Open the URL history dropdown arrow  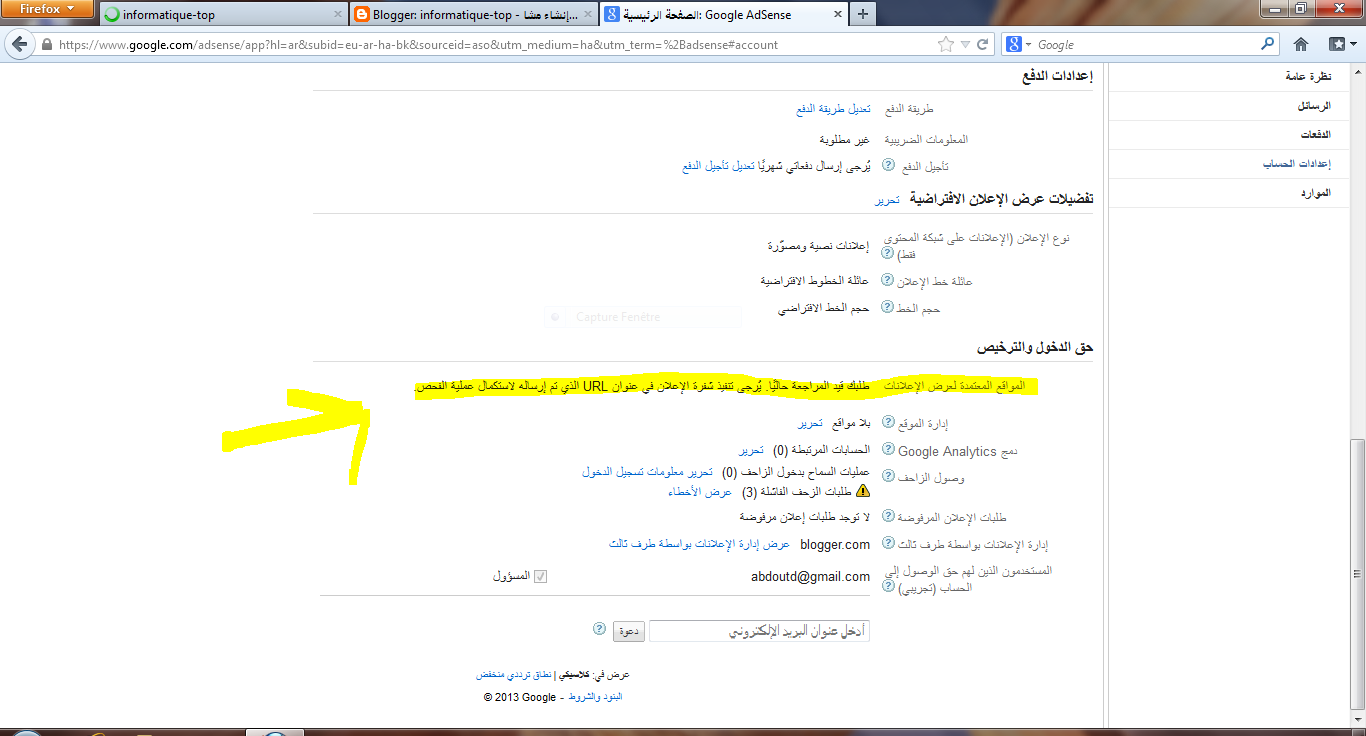965,44
